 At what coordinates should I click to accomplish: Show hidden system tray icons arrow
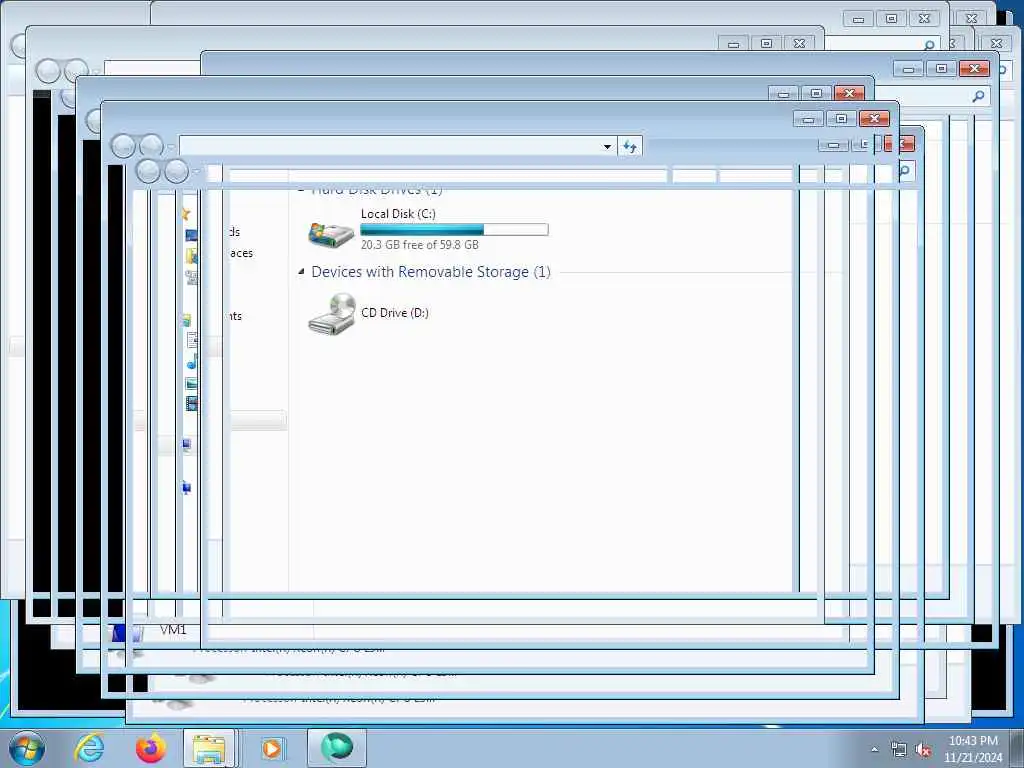874,749
